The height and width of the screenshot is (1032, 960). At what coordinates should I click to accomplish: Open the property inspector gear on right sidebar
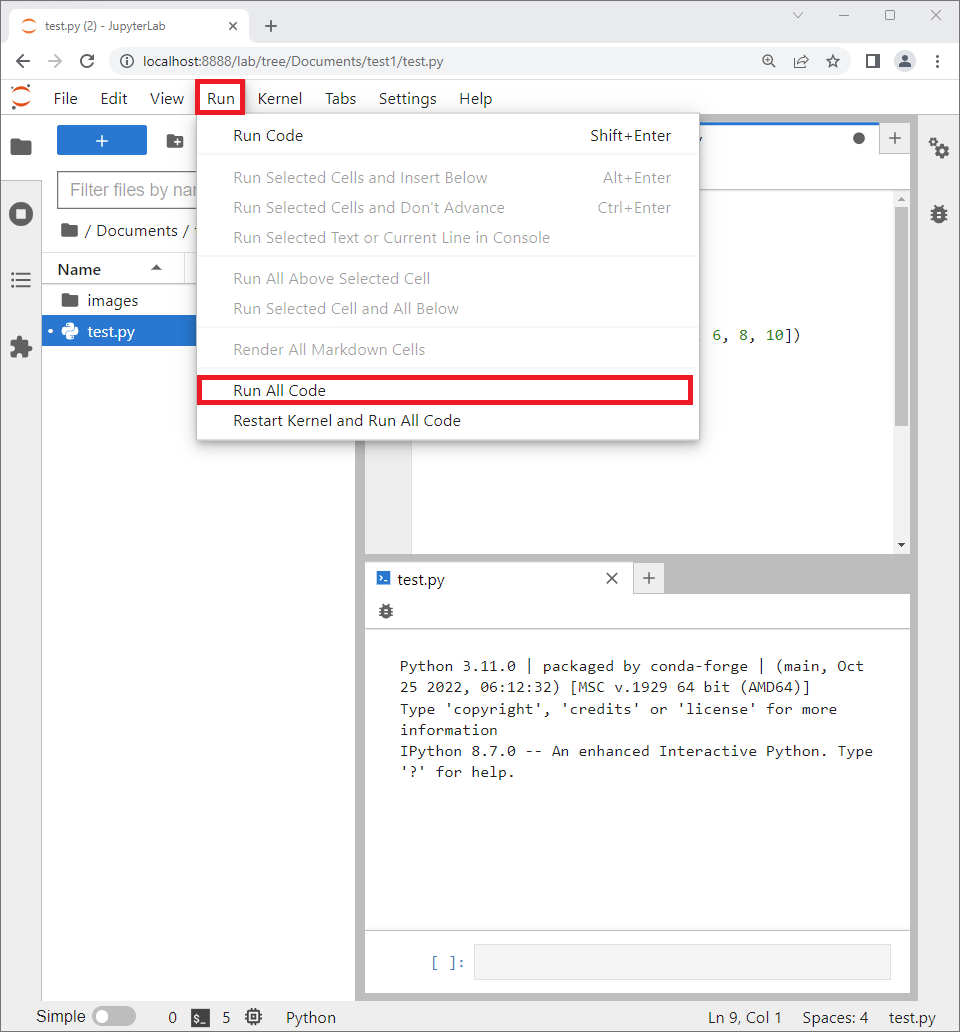(x=938, y=148)
